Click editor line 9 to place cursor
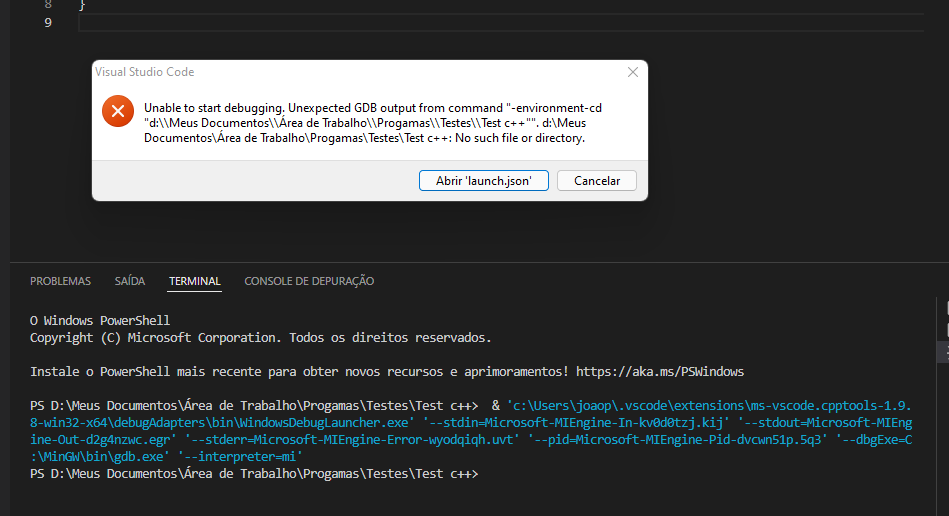The image size is (949, 516). [501, 23]
